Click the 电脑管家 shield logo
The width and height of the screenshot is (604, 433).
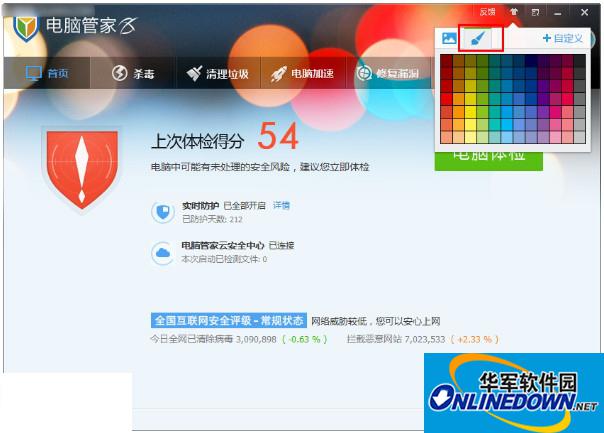(27, 26)
